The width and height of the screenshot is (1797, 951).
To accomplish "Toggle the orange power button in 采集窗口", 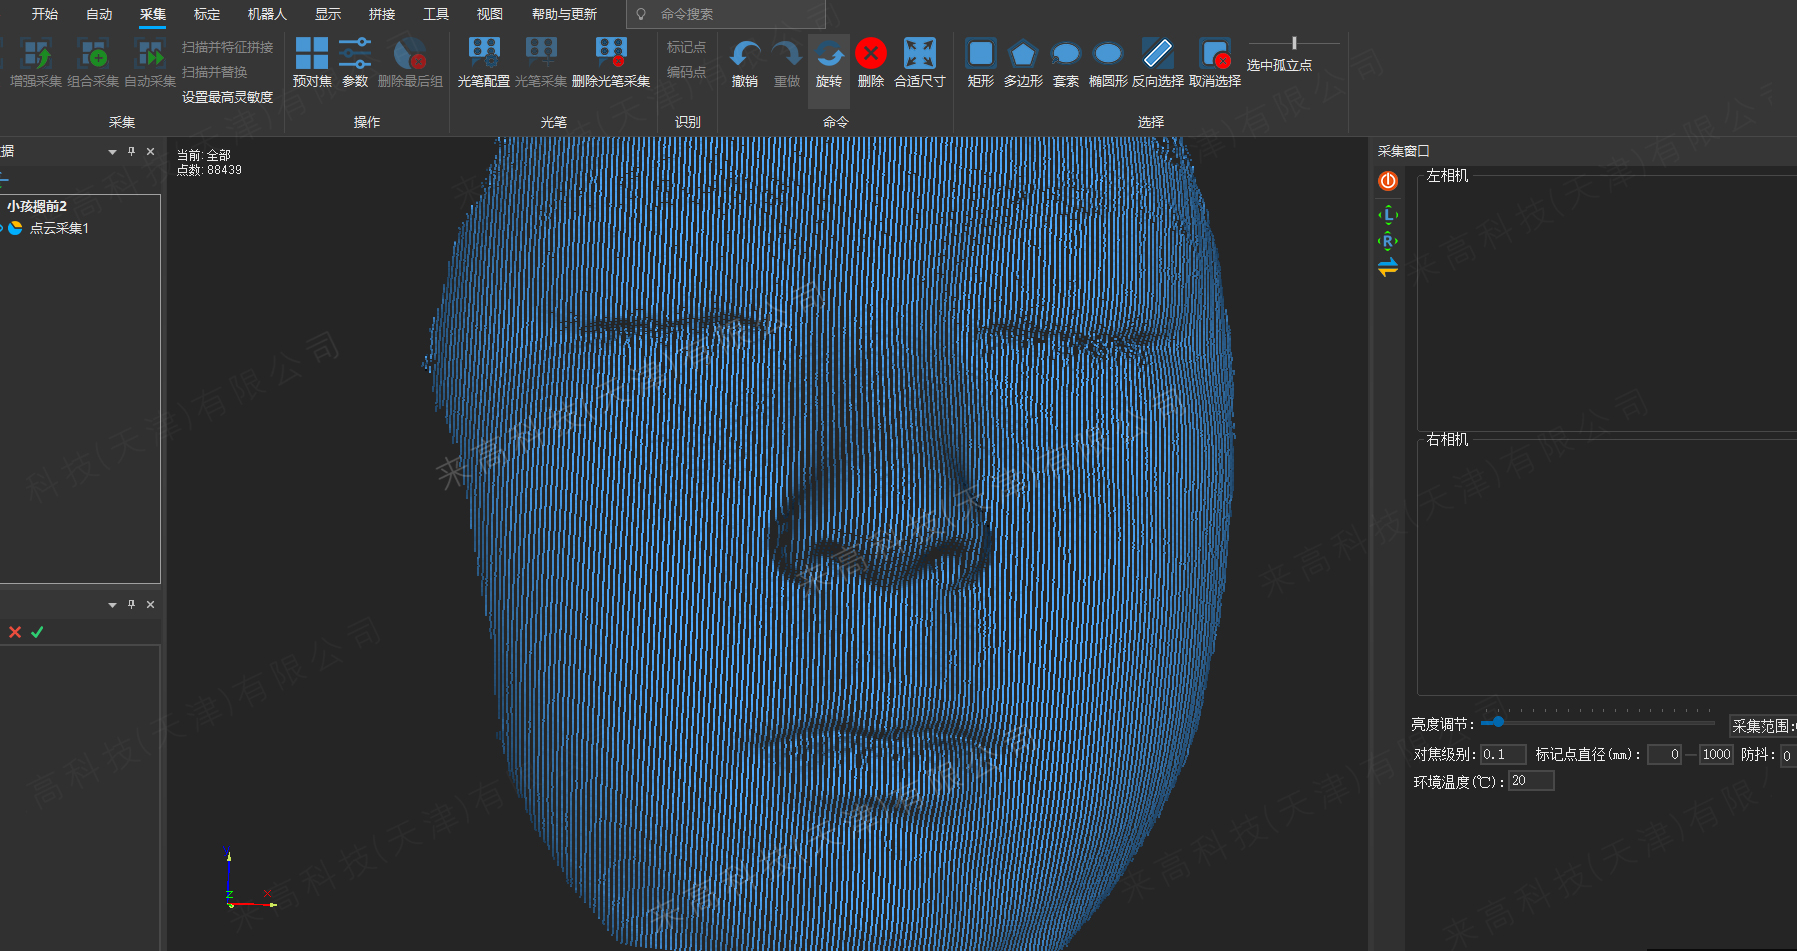I will coord(1388,181).
